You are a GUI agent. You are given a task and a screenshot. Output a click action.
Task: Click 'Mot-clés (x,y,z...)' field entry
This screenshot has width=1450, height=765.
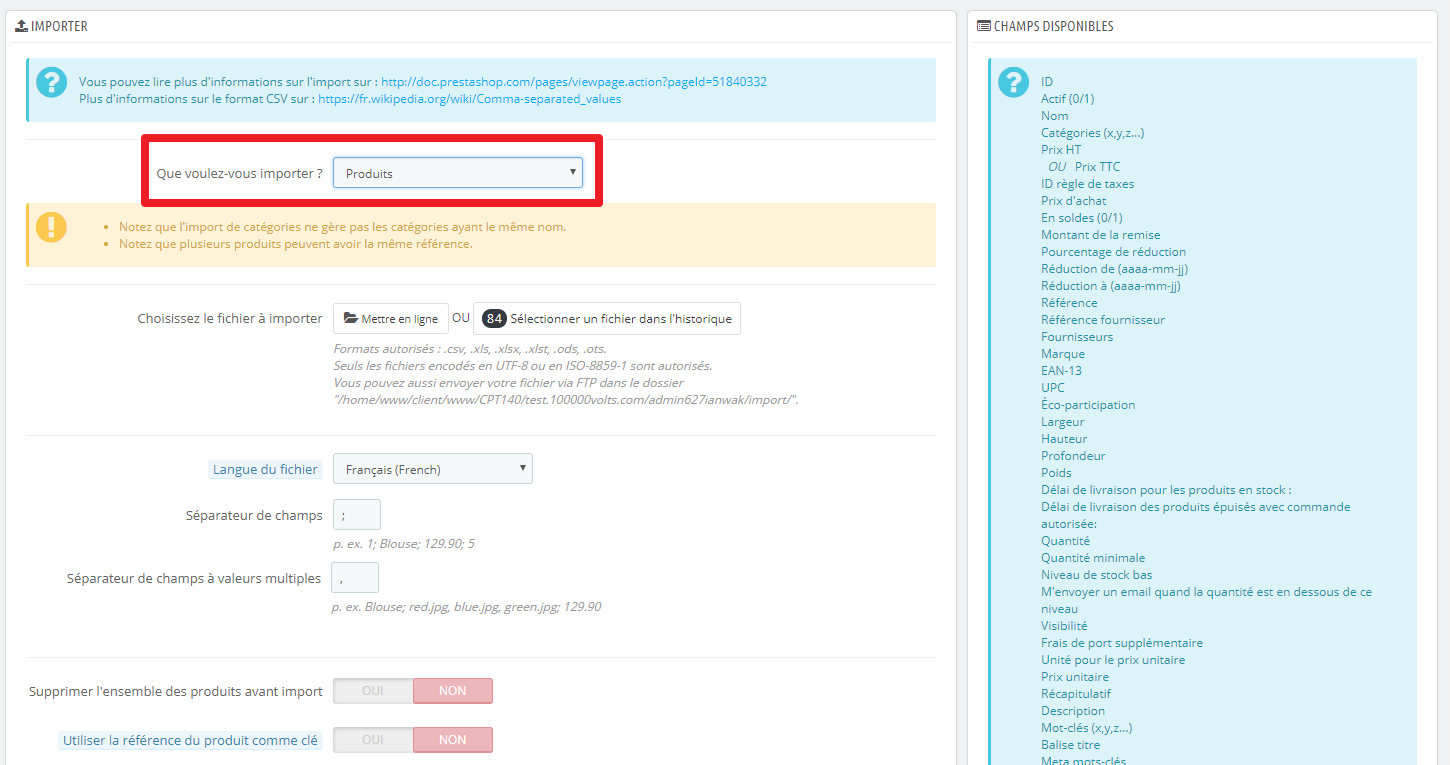coord(1087,728)
